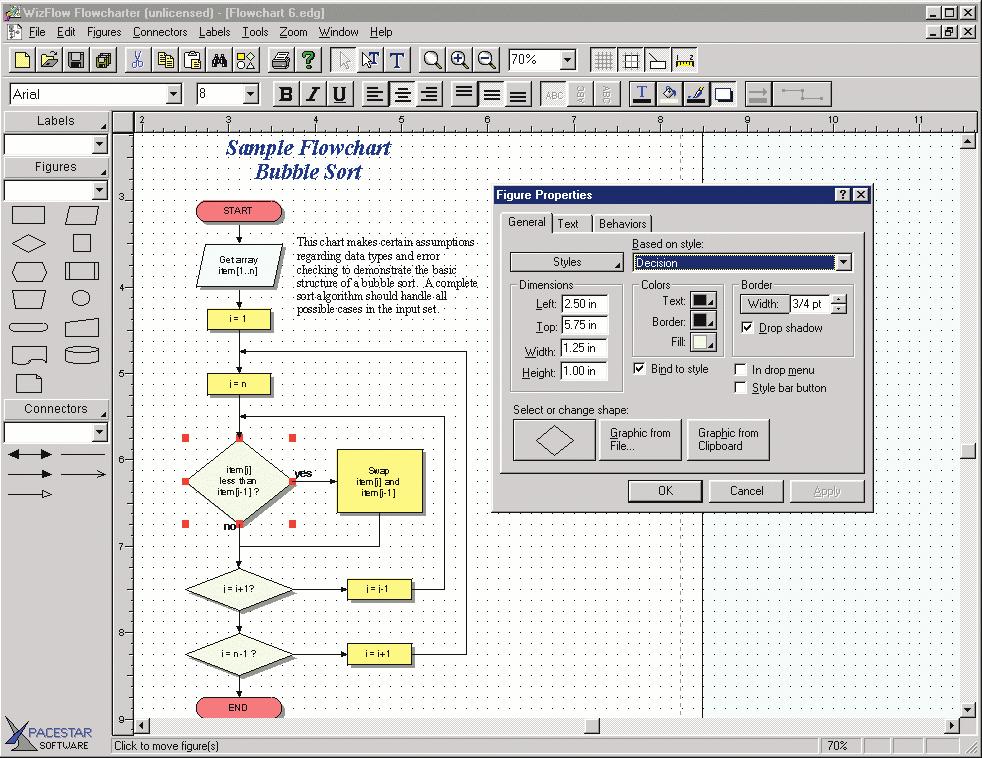
Task: Open the Styles button menu
Action: [x=567, y=262]
